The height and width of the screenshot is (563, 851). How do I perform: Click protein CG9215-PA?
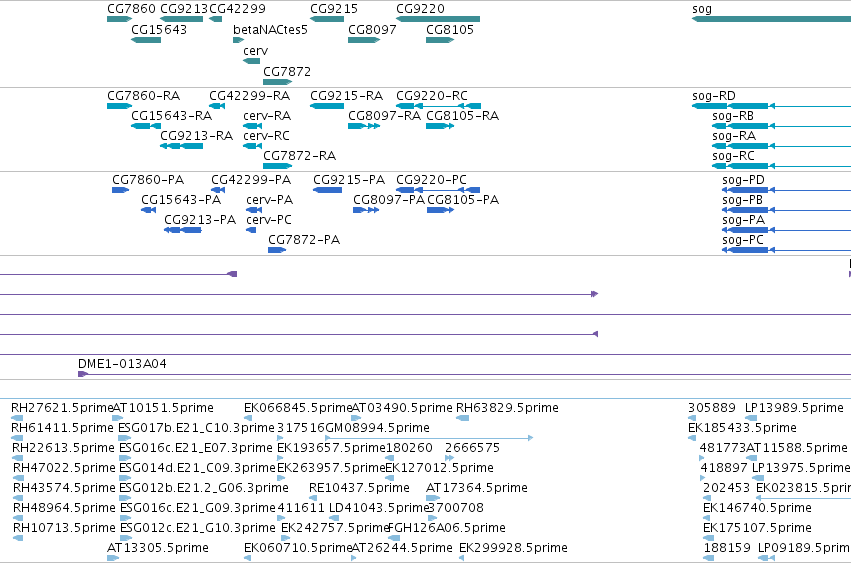349,180
